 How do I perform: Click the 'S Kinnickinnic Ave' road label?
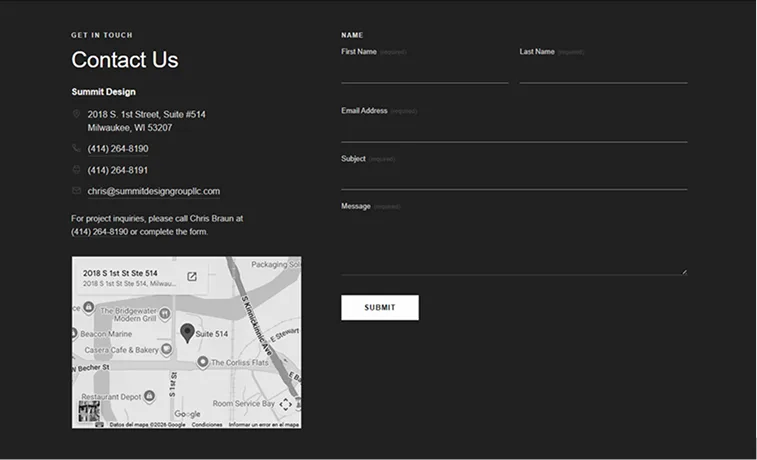[256, 326]
